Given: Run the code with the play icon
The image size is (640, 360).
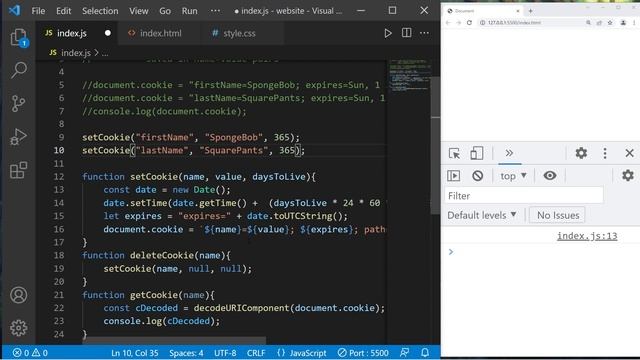Looking at the screenshot, I should tap(388, 33).
